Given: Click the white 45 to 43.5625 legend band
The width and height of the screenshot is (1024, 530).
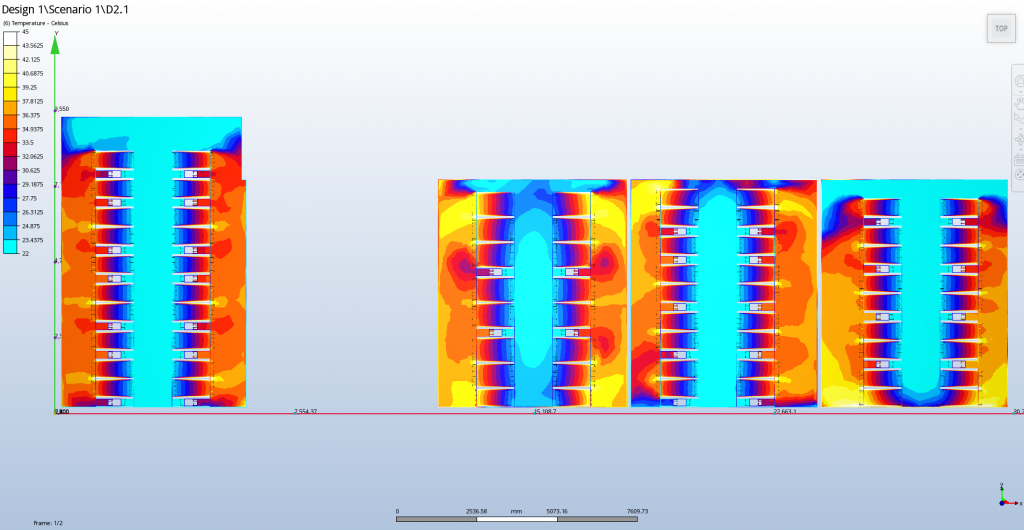Looking at the screenshot, I should click(x=11, y=39).
